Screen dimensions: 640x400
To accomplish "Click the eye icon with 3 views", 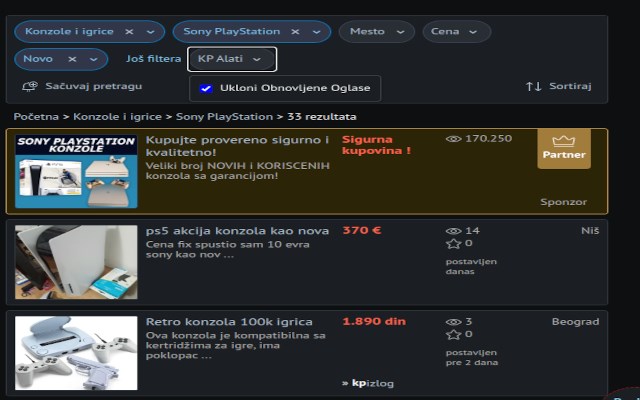I will click(x=453, y=322).
